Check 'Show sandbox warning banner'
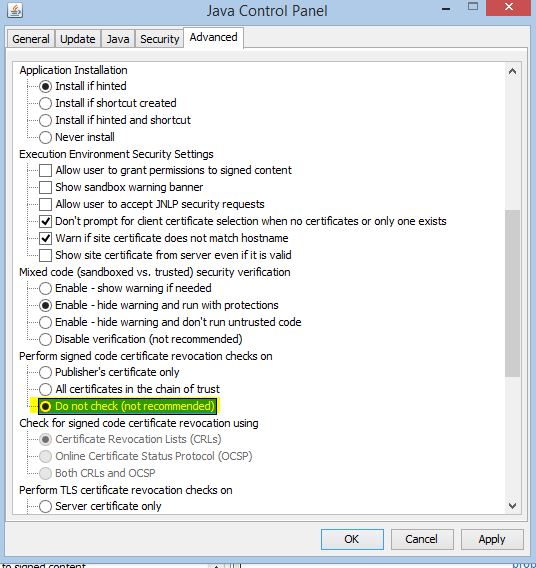 45,187
